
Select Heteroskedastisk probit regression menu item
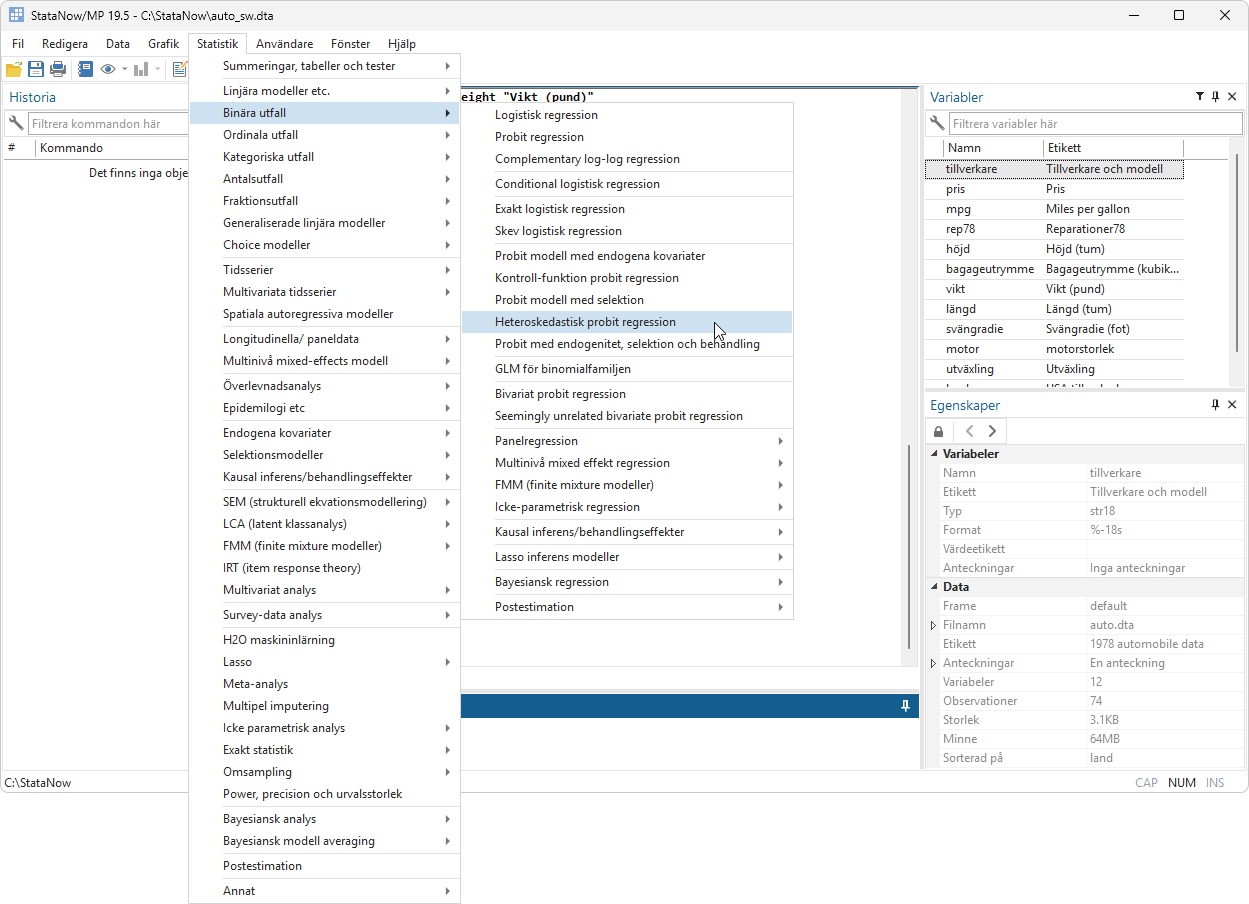(585, 322)
